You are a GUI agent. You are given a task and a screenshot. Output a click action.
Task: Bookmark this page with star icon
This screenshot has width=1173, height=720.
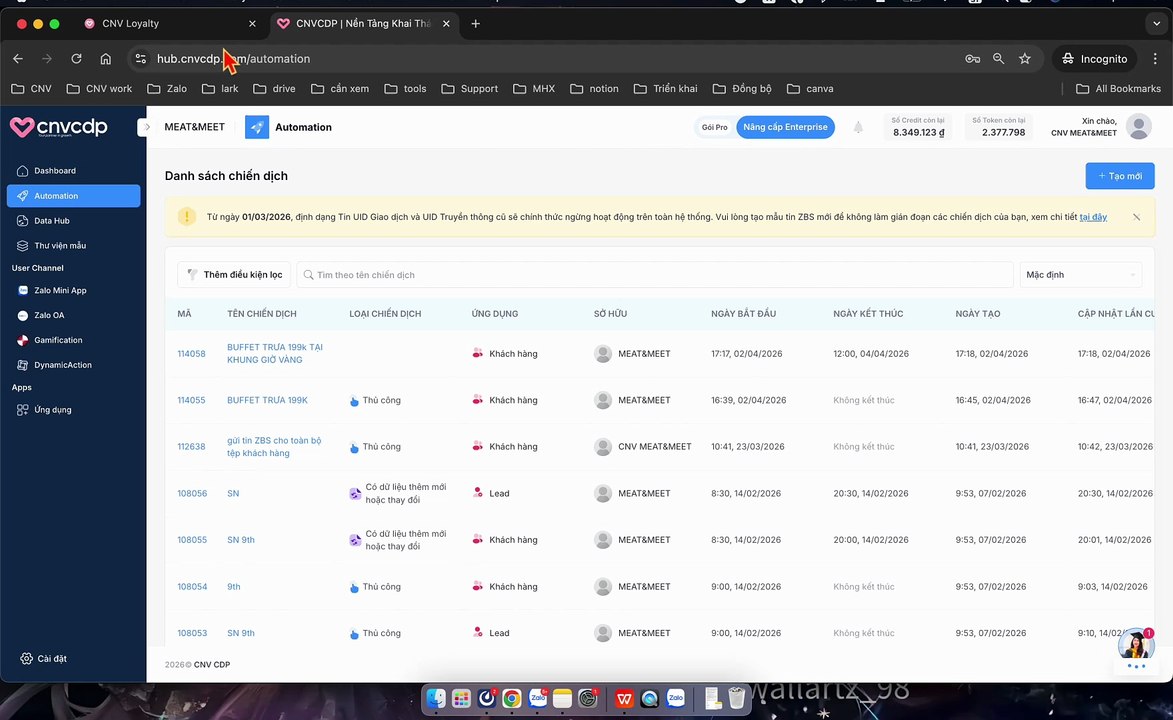click(x=1025, y=58)
